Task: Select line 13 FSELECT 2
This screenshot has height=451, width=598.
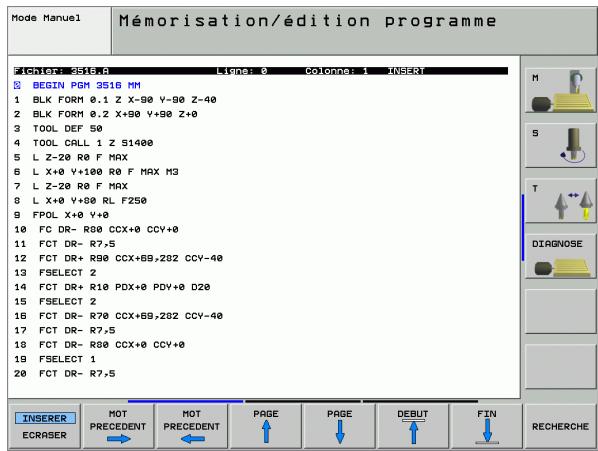Action: click(x=55, y=273)
